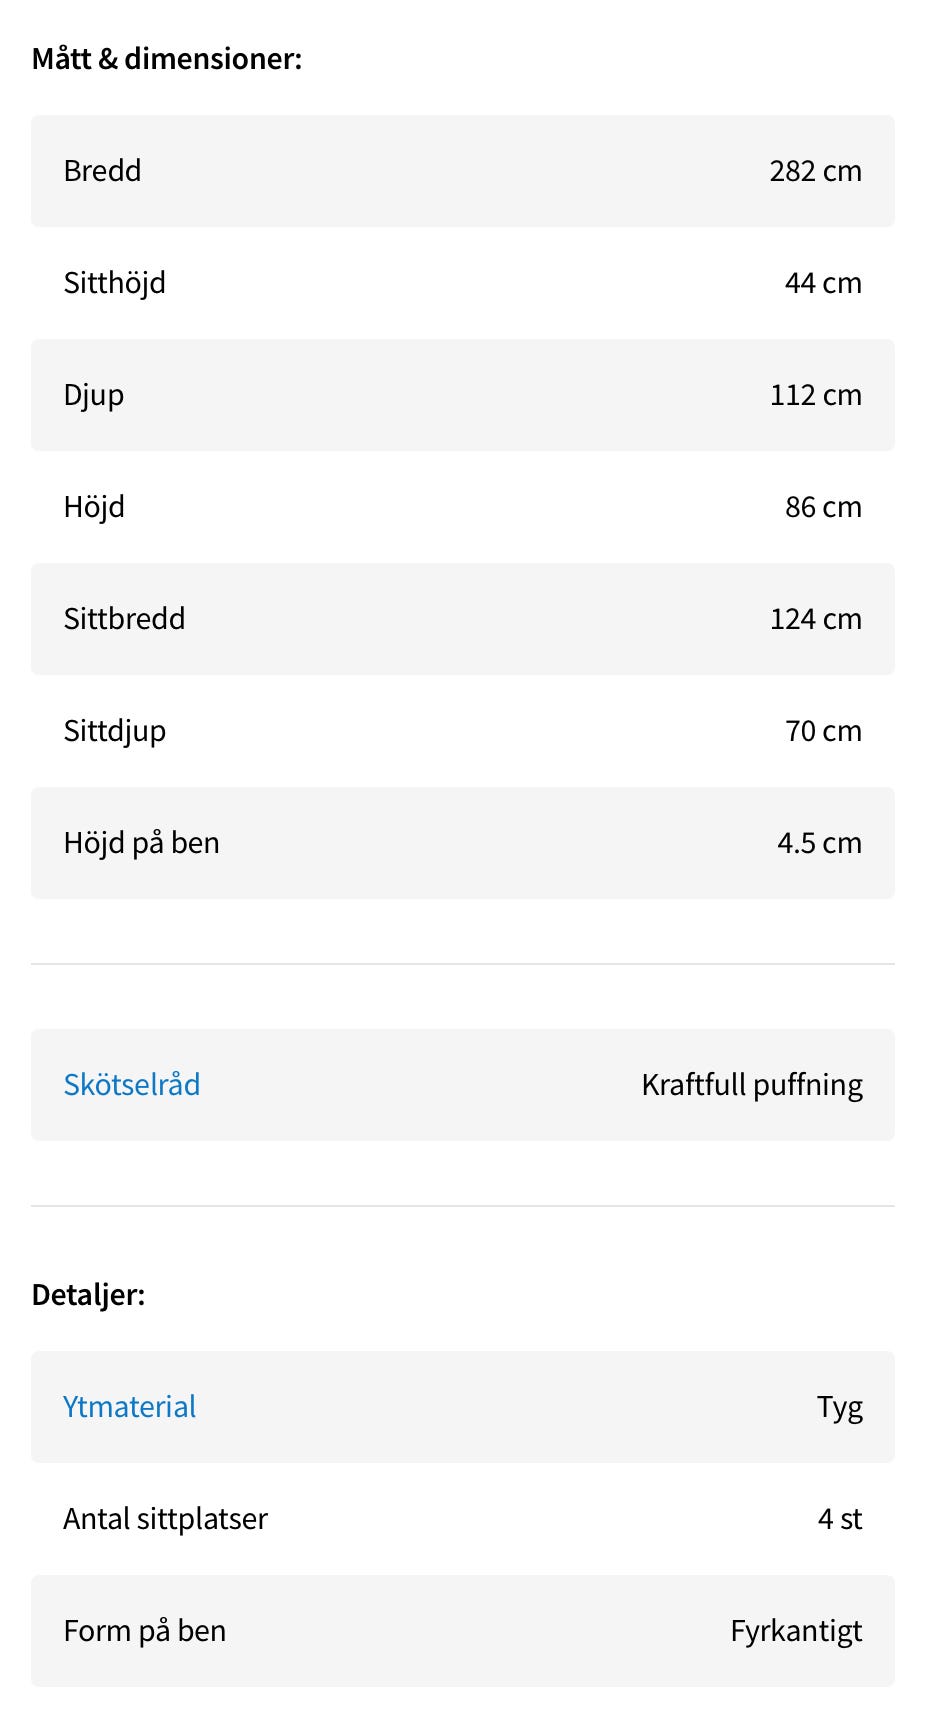Viewport: 943px width, 1714px height.
Task: Click the 4.5 cm leg height value
Action: (819, 843)
